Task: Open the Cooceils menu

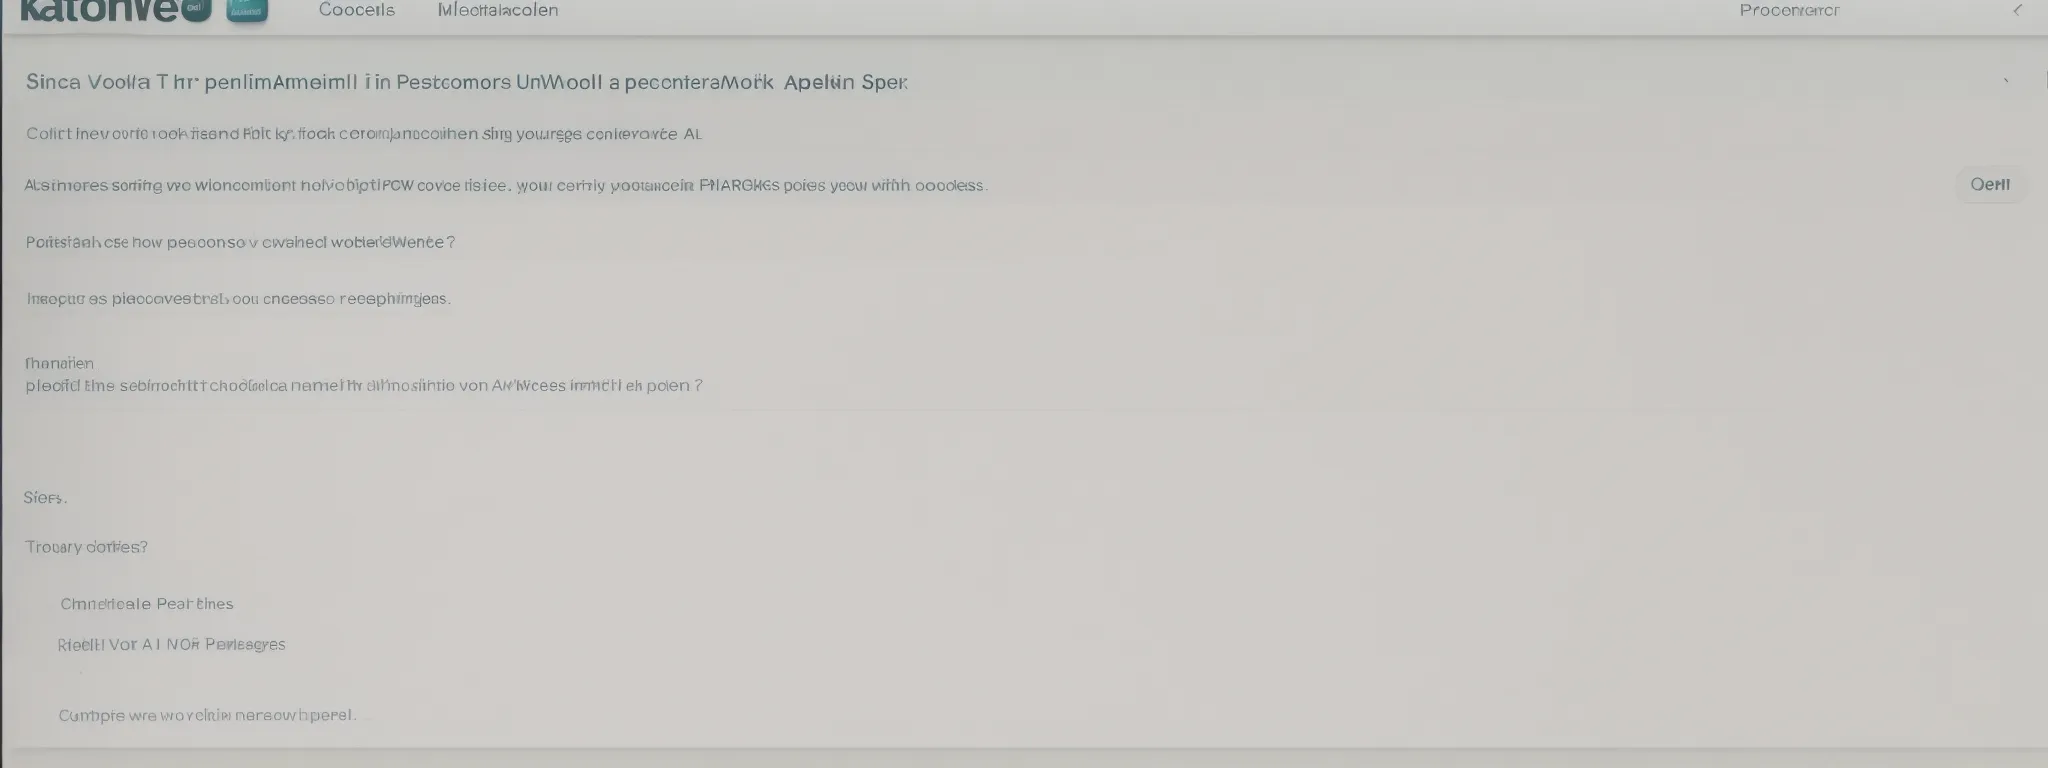Action: (356, 10)
